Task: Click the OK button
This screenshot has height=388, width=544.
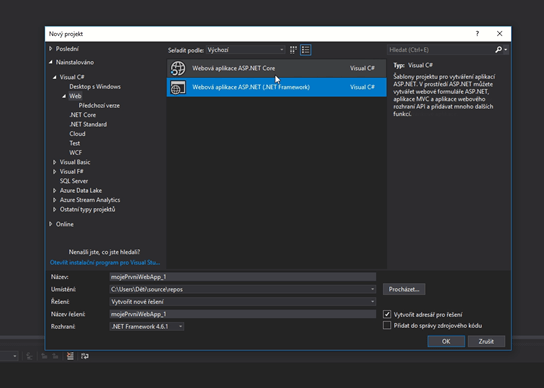Action: pos(446,341)
